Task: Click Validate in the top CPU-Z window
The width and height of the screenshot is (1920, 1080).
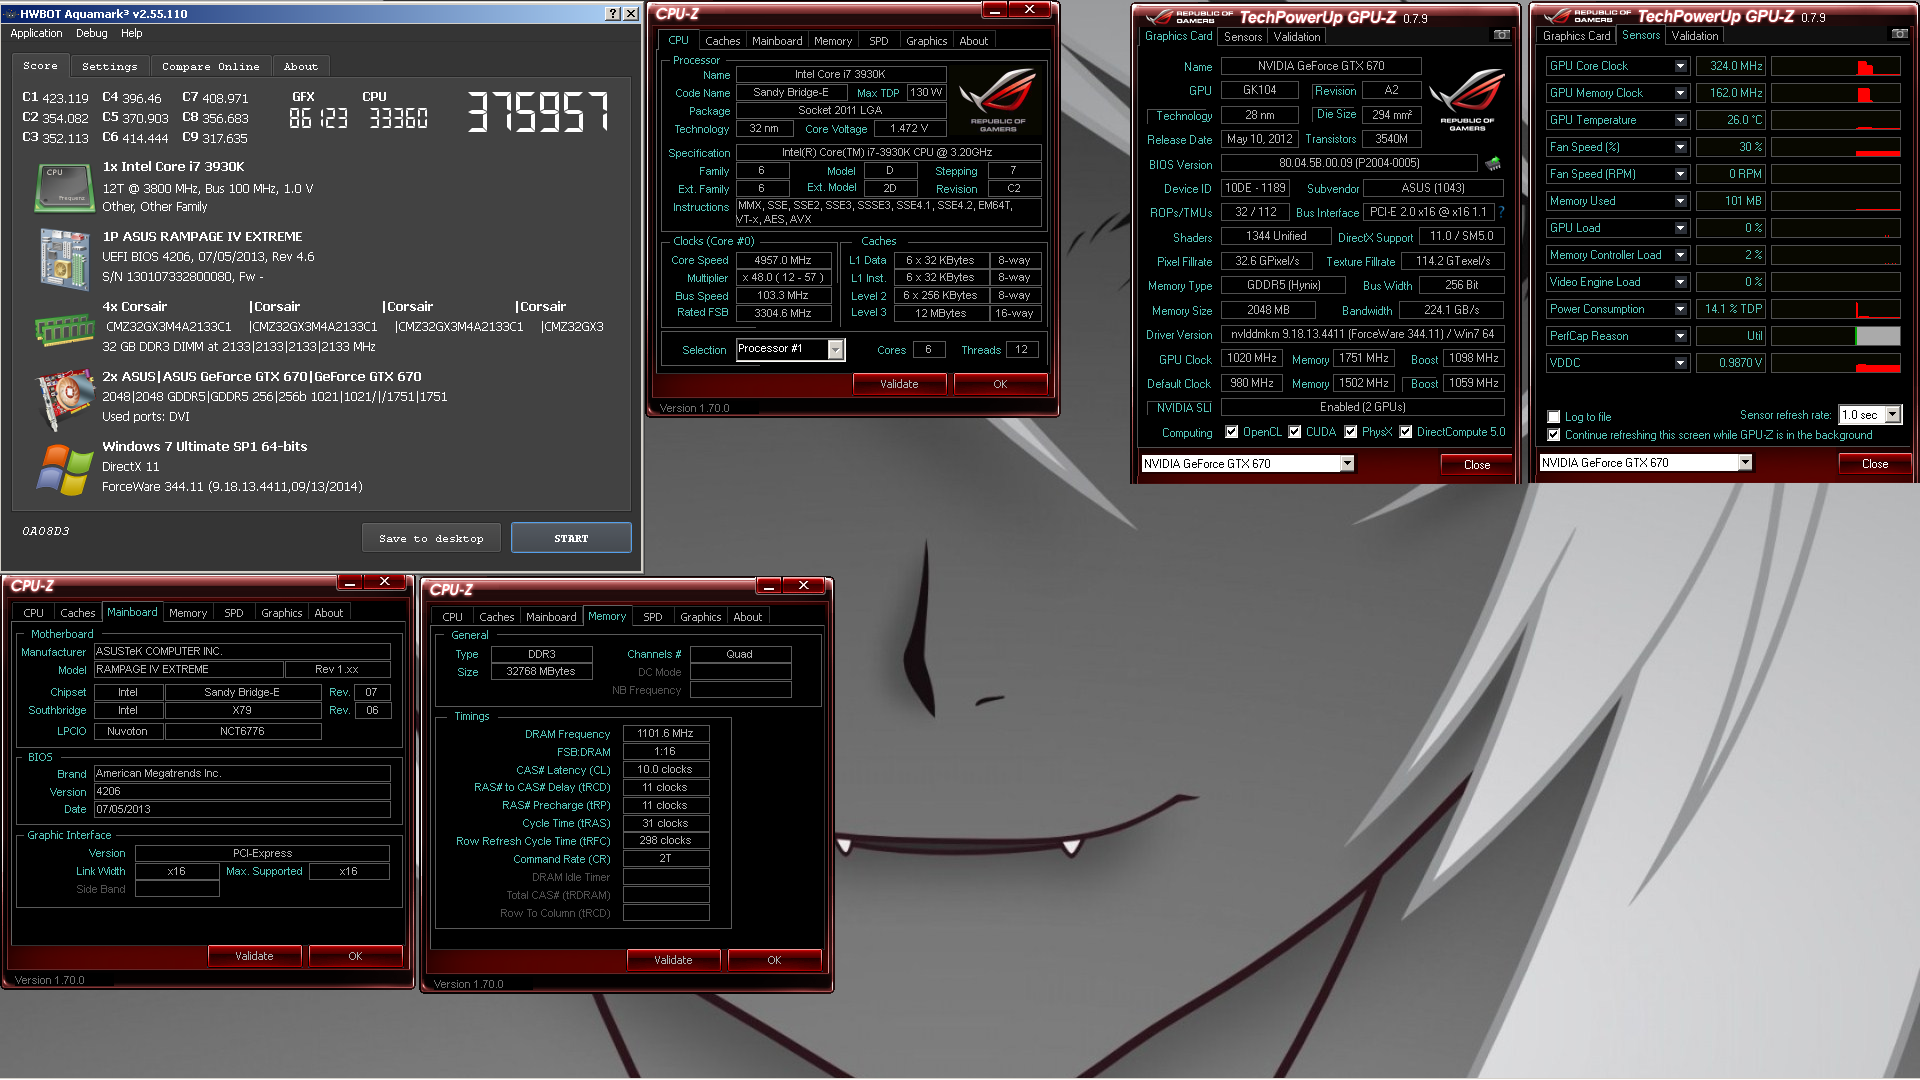Action: [899, 384]
